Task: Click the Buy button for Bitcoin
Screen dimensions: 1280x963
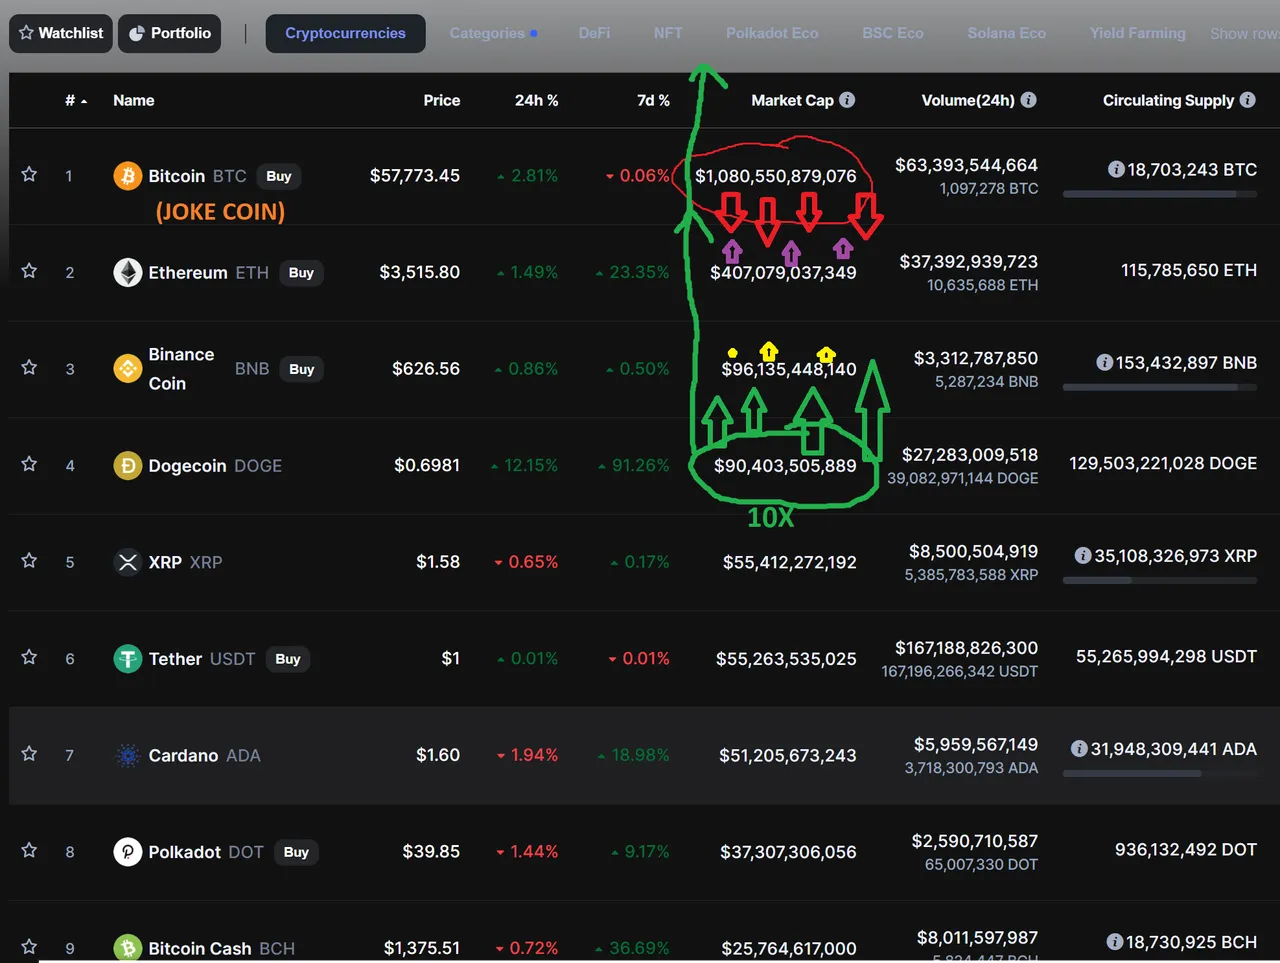Action: point(279,176)
